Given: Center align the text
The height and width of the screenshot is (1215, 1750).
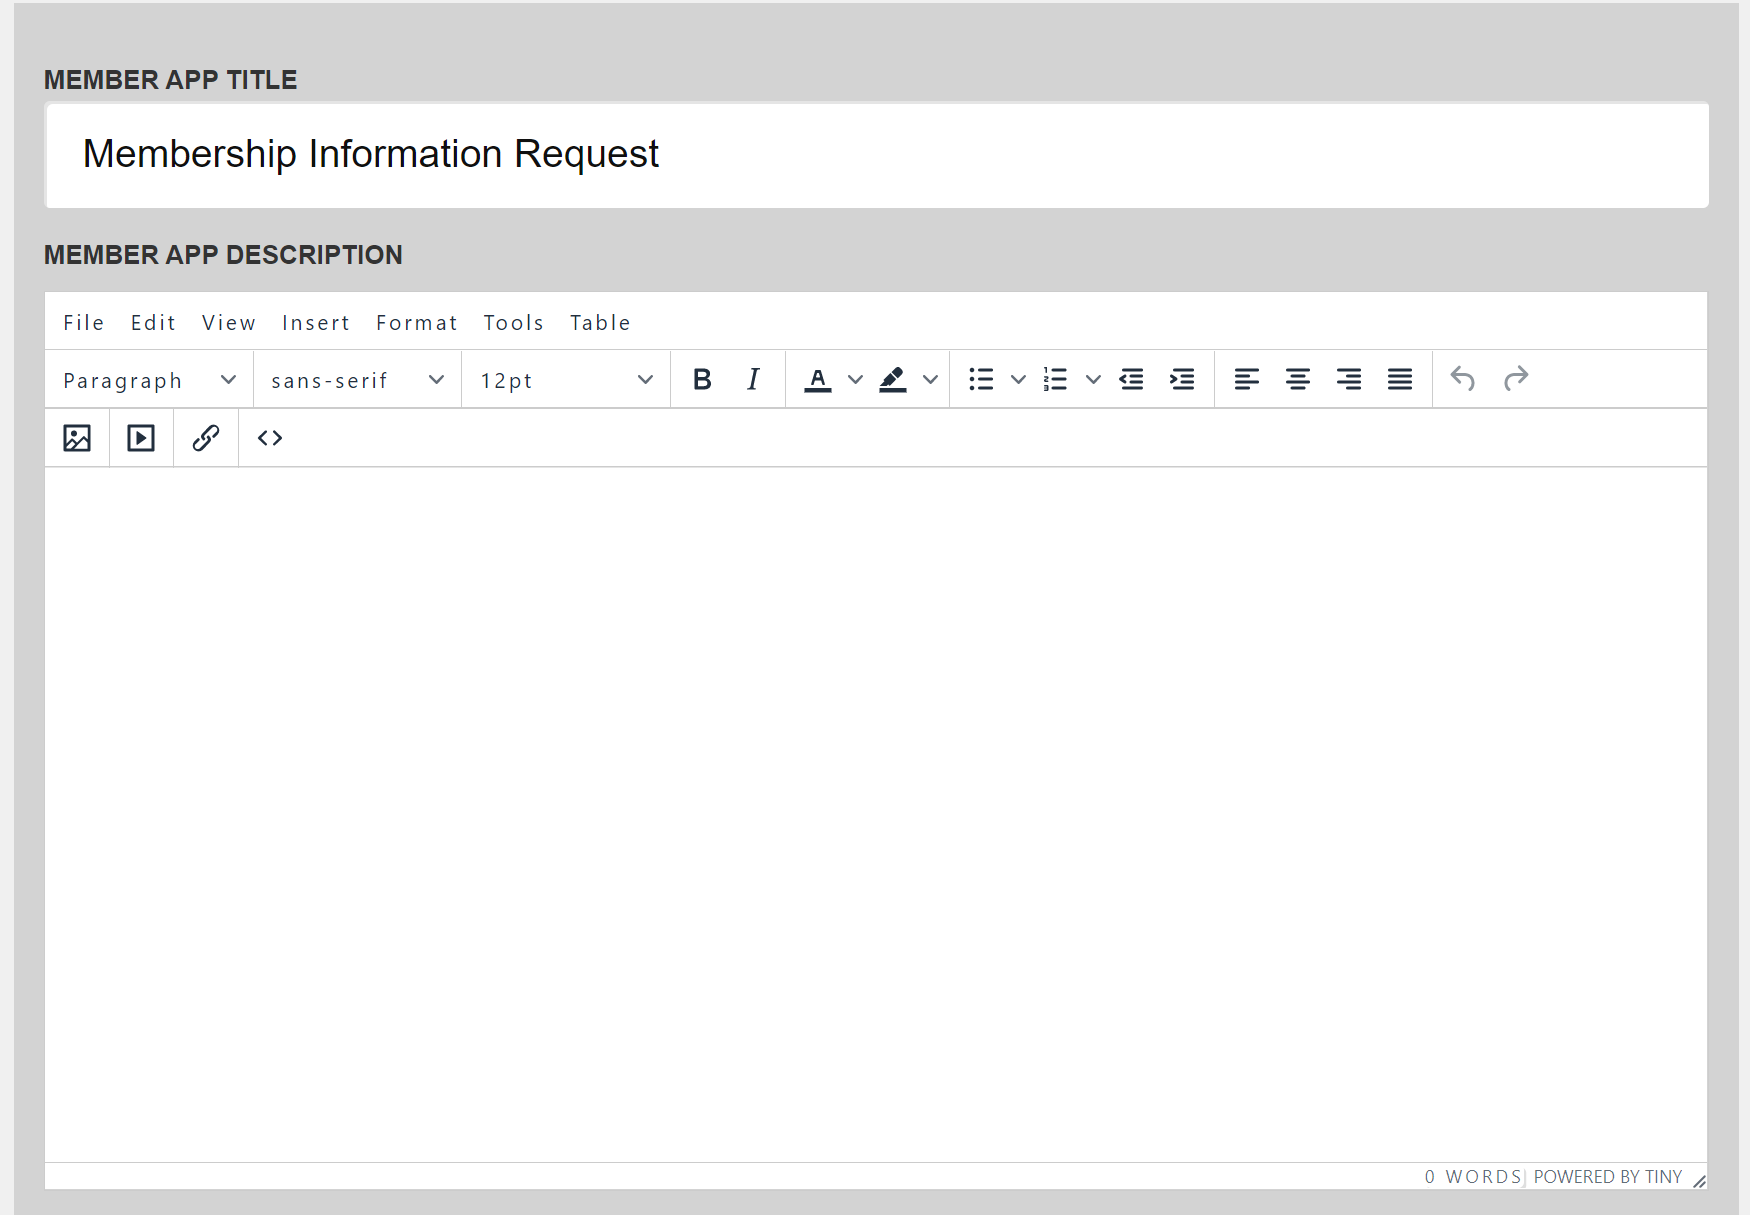Looking at the screenshot, I should [x=1298, y=379].
